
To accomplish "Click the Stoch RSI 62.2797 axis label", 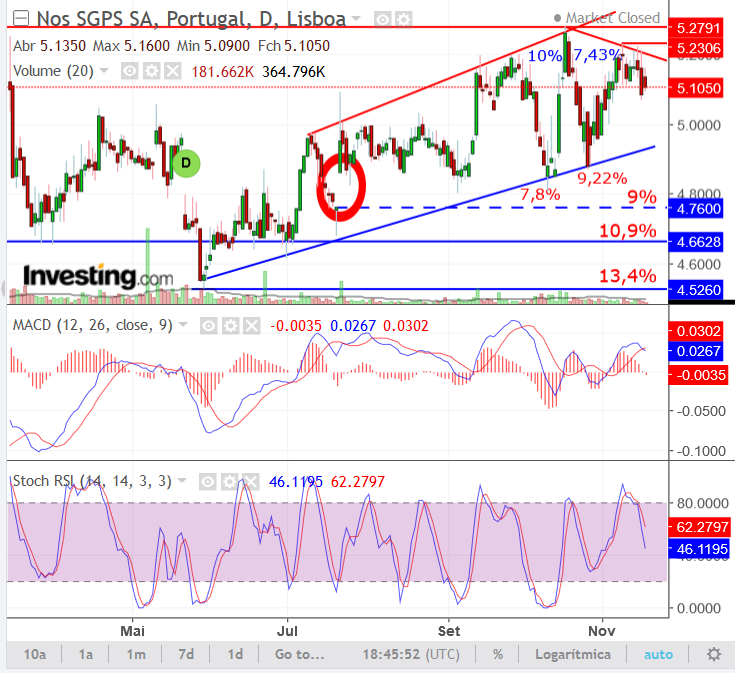I will [699, 527].
